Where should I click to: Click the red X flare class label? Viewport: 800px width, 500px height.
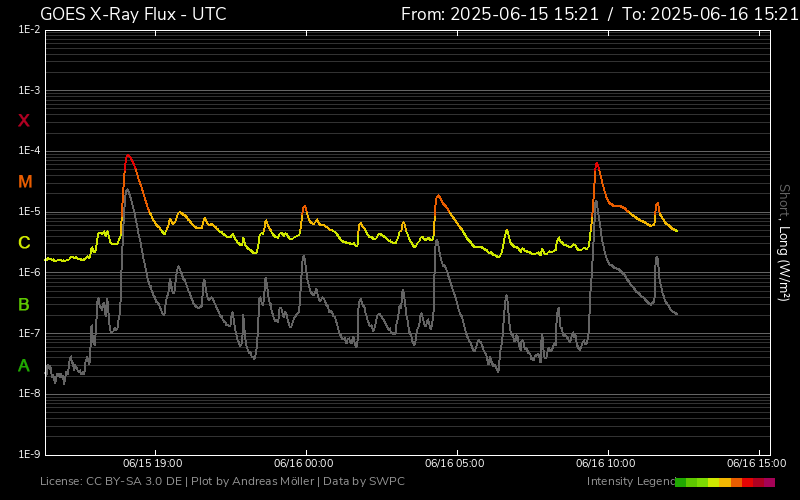click(24, 121)
